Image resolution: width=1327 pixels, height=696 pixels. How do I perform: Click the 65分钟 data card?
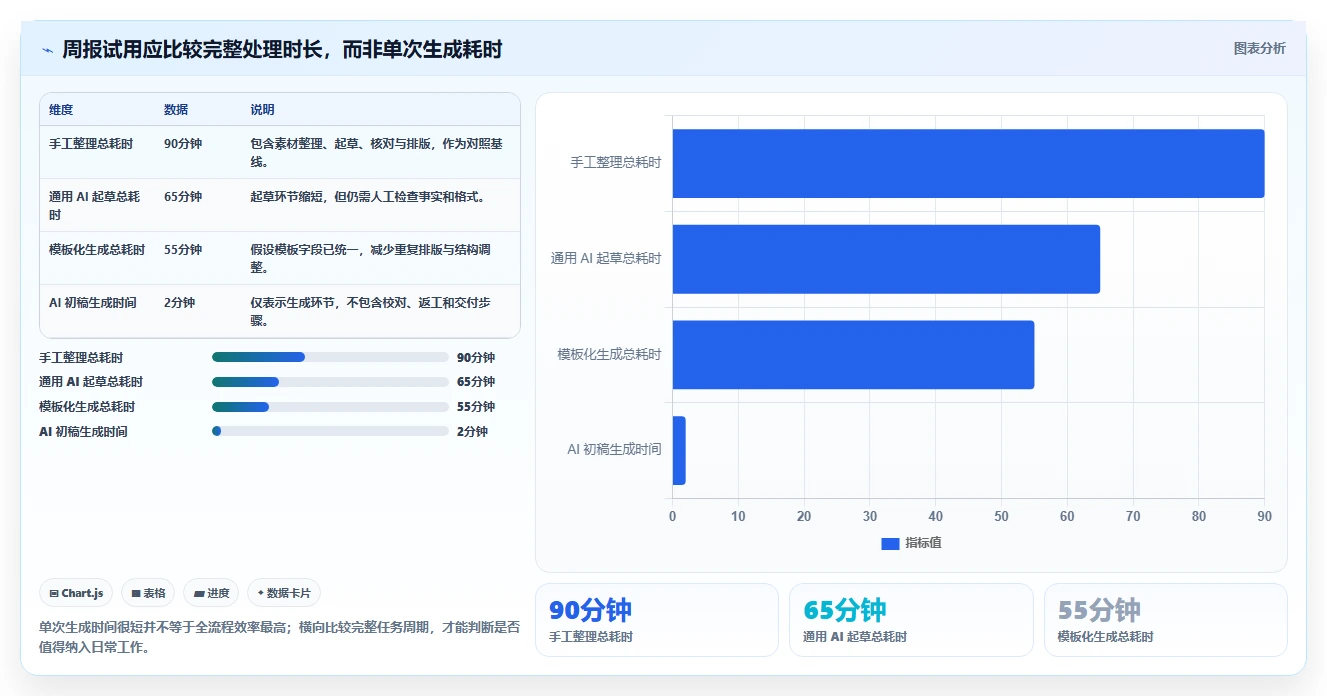[911, 620]
